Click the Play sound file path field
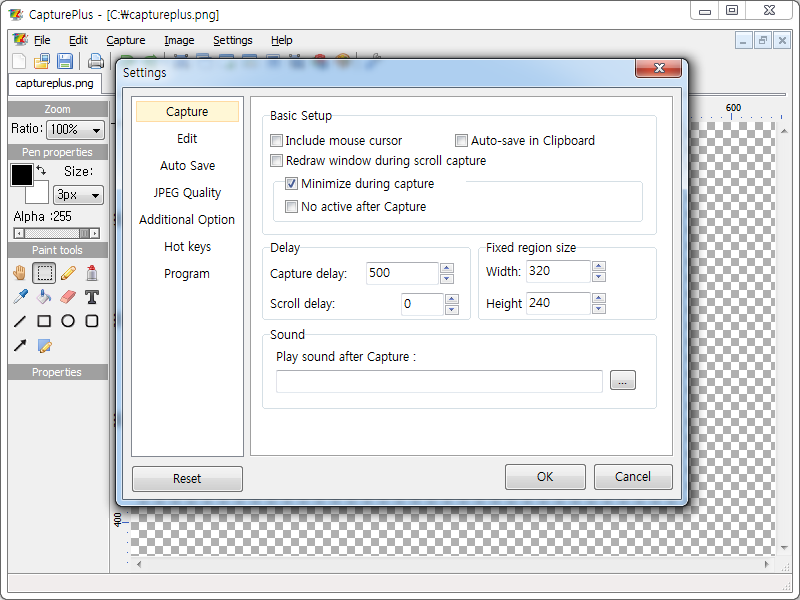The height and width of the screenshot is (600, 800). click(439, 381)
